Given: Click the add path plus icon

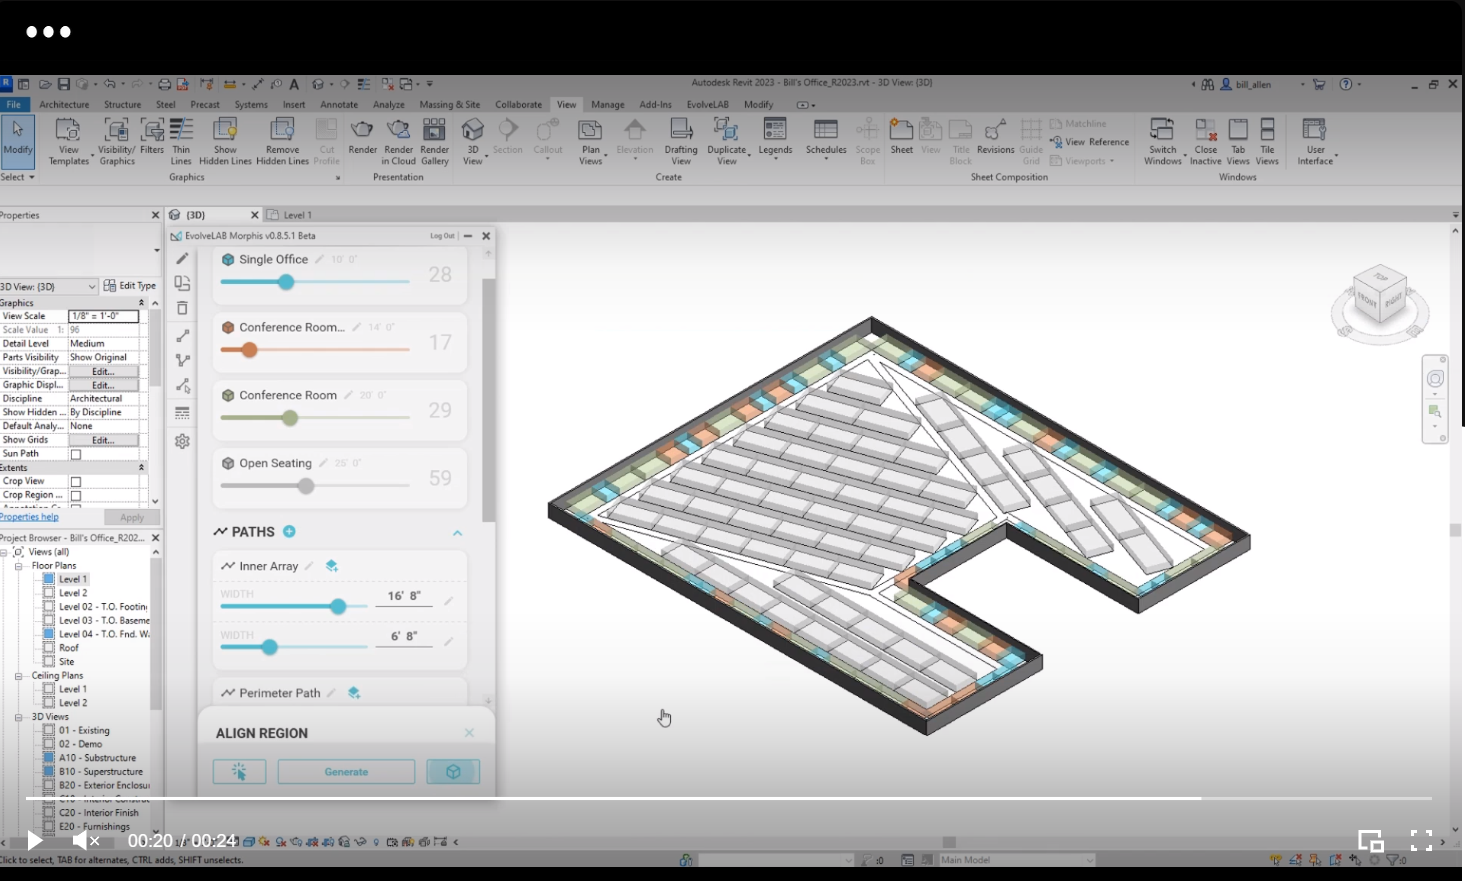Looking at the screenshot, I should click(289, 532).
